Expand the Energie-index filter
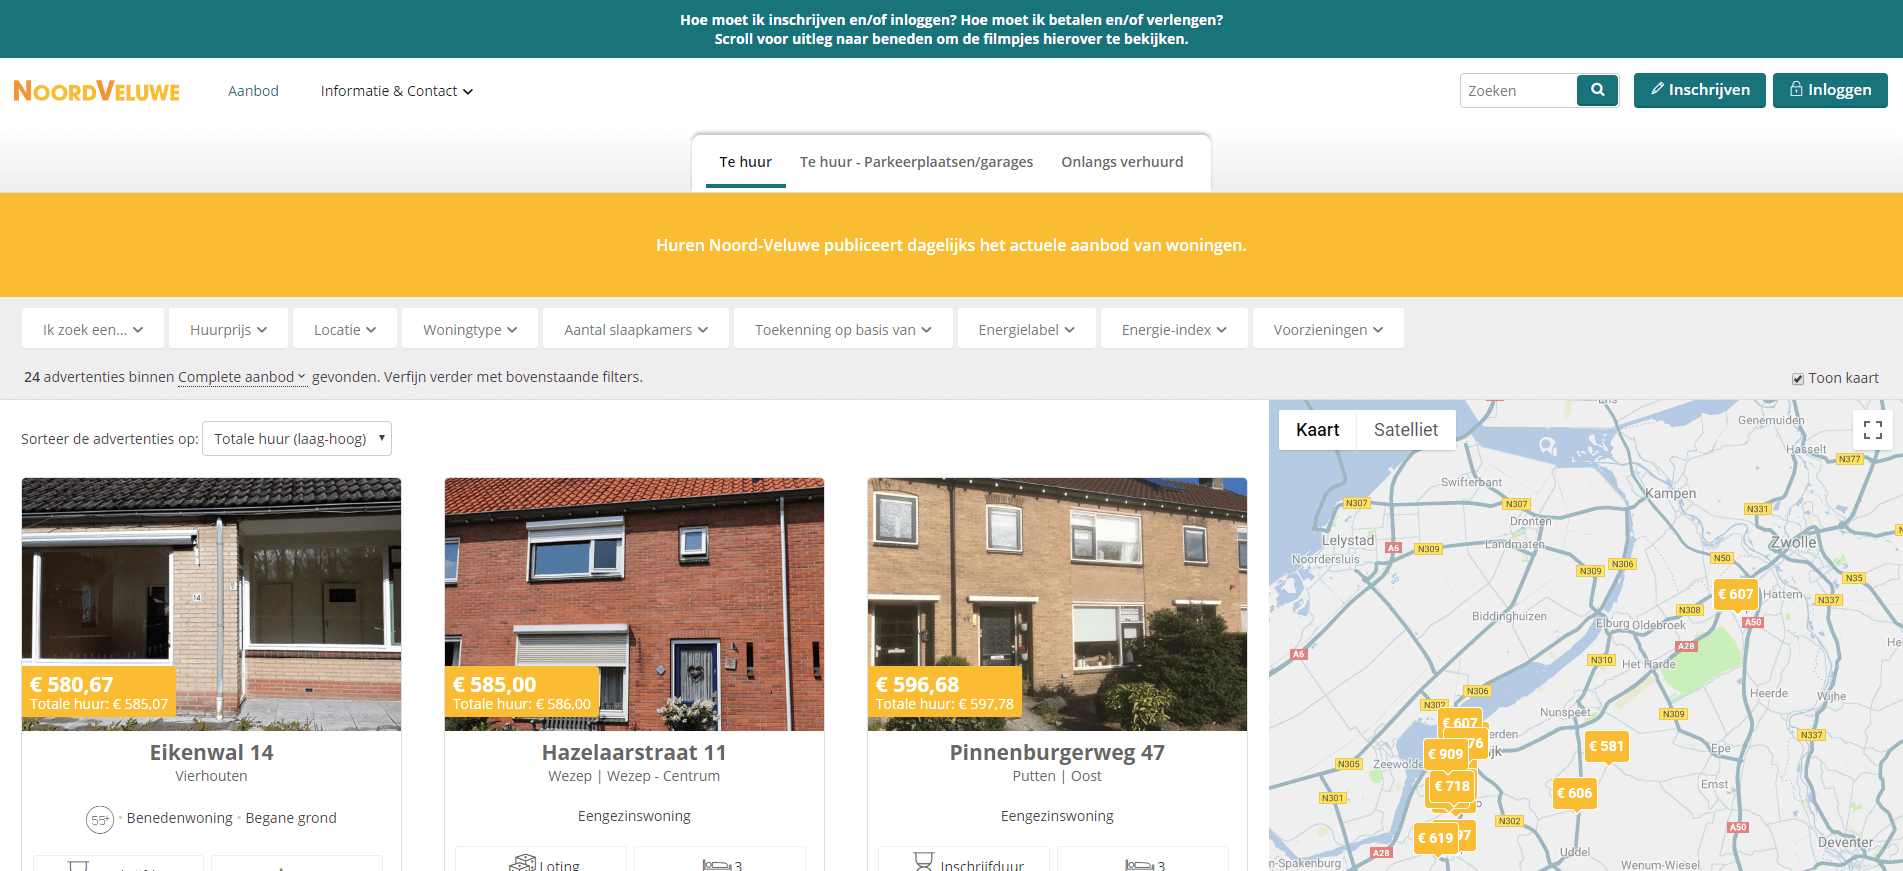 1174,329
